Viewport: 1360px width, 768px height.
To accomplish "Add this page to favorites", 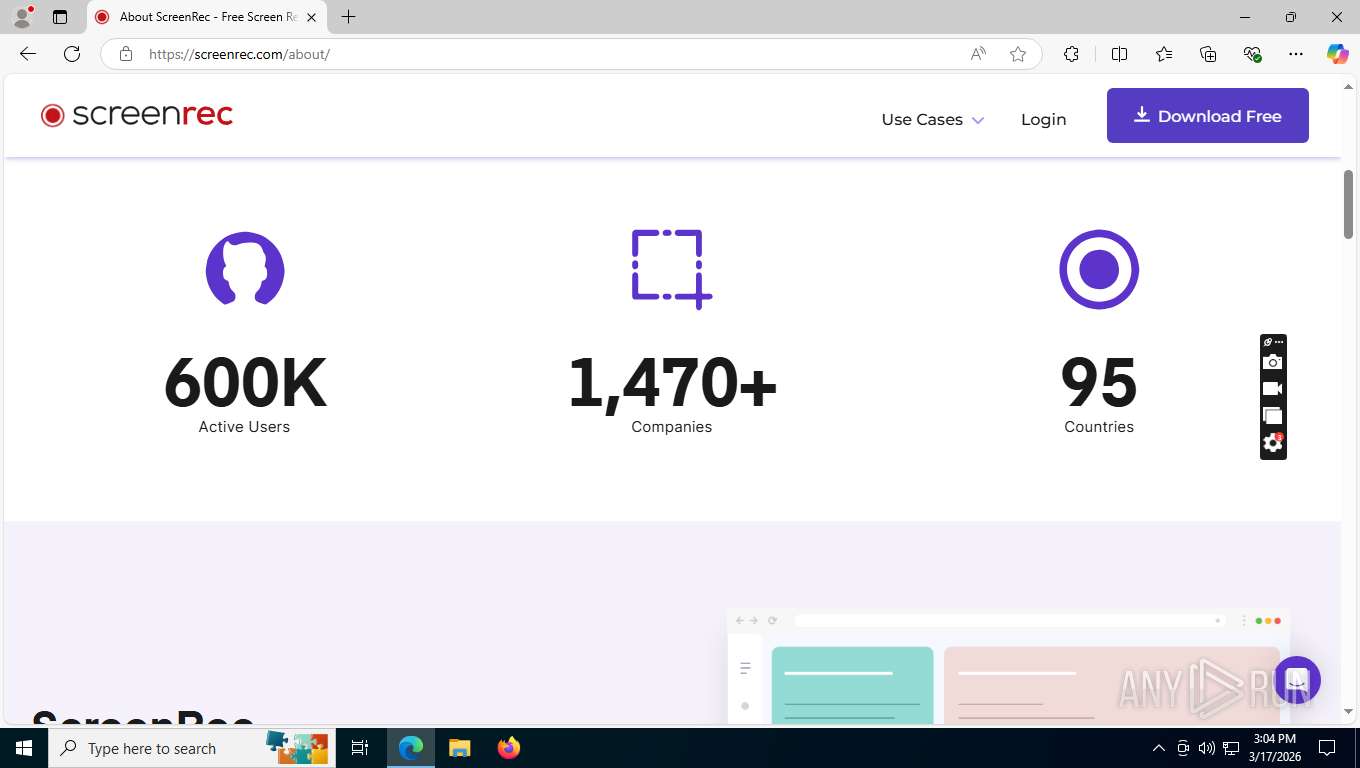I will 1018,54.
